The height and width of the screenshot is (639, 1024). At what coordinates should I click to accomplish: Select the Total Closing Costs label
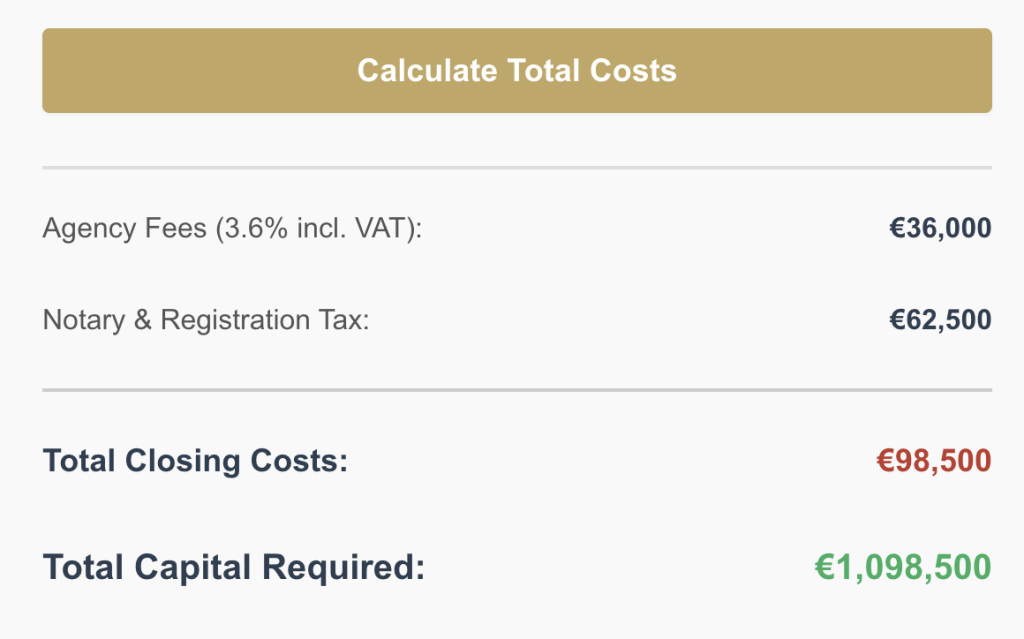(195, 461)
